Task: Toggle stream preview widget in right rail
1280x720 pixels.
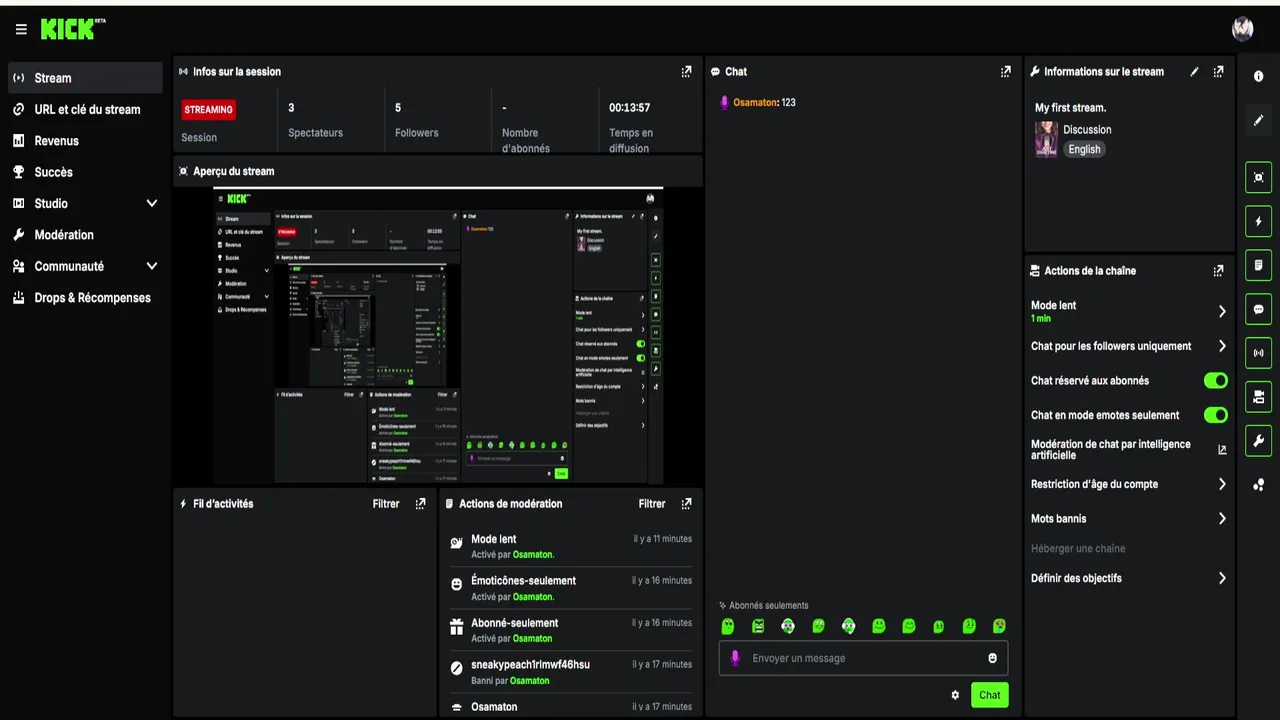Action: 1258,177
